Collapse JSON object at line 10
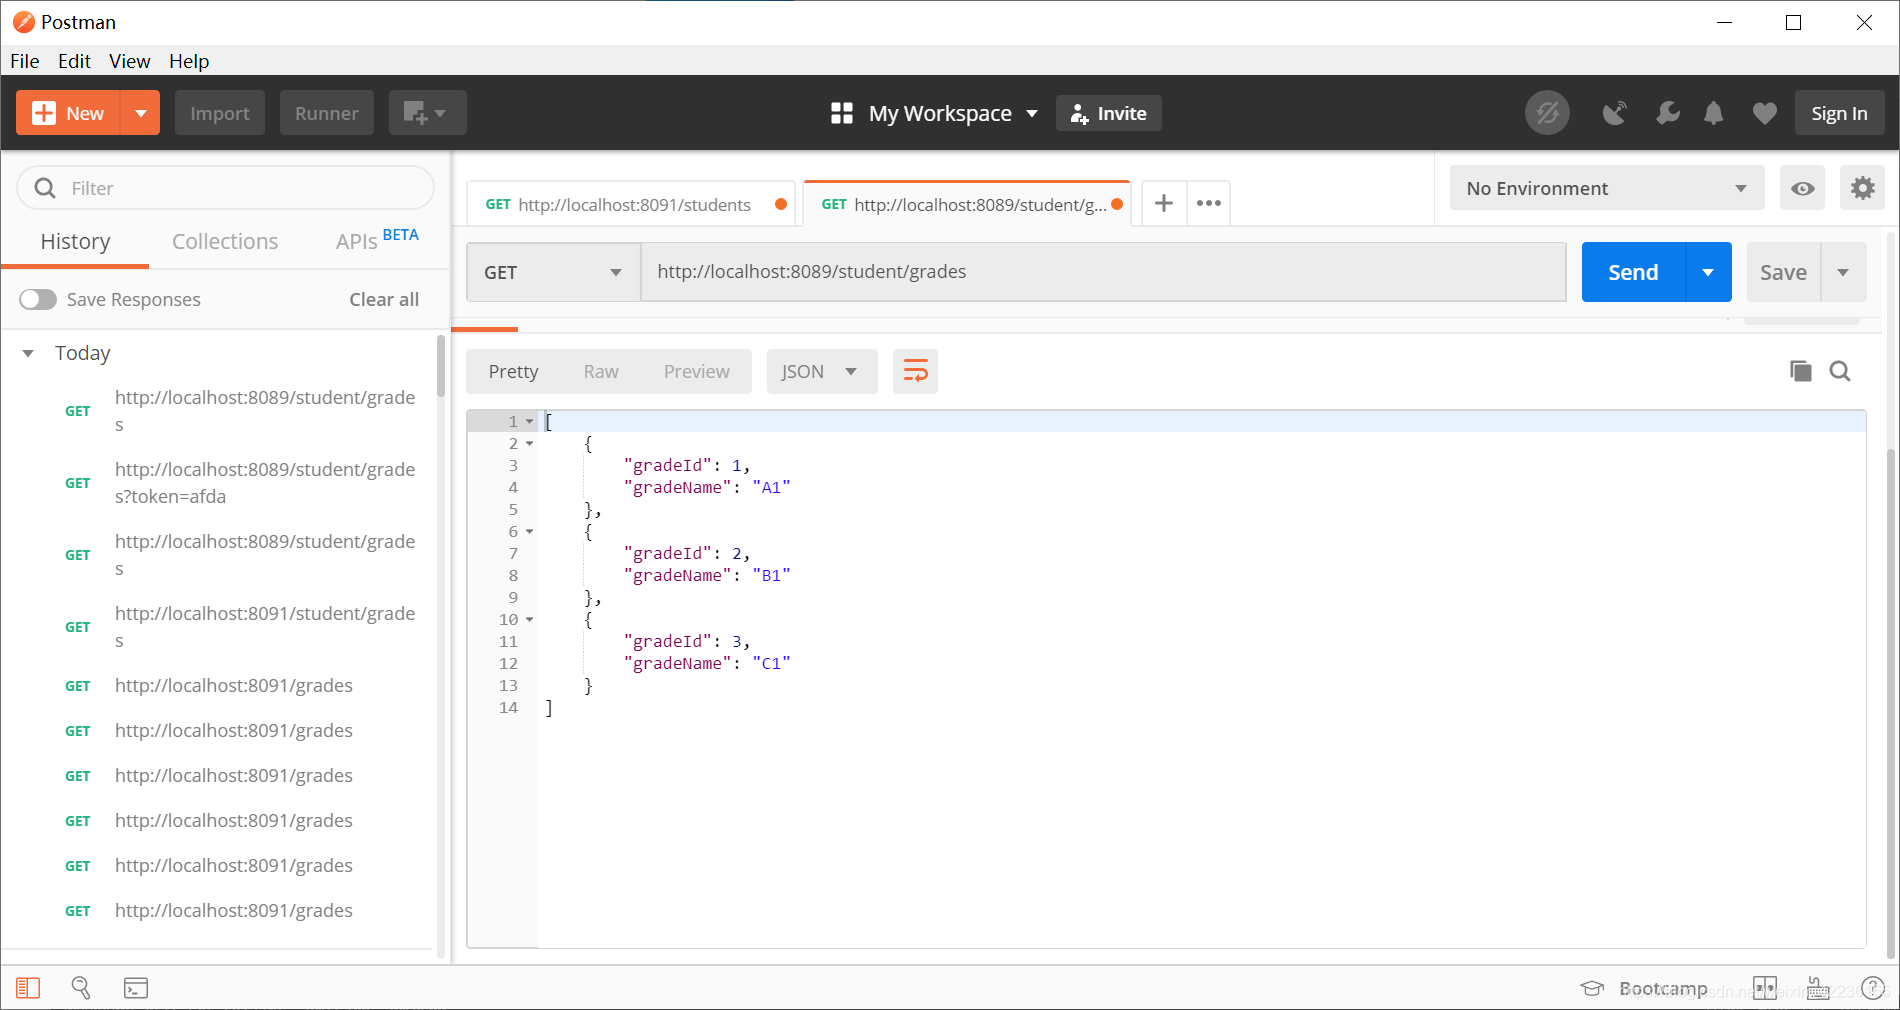The image size is (1900, 1010). [530, 620]
